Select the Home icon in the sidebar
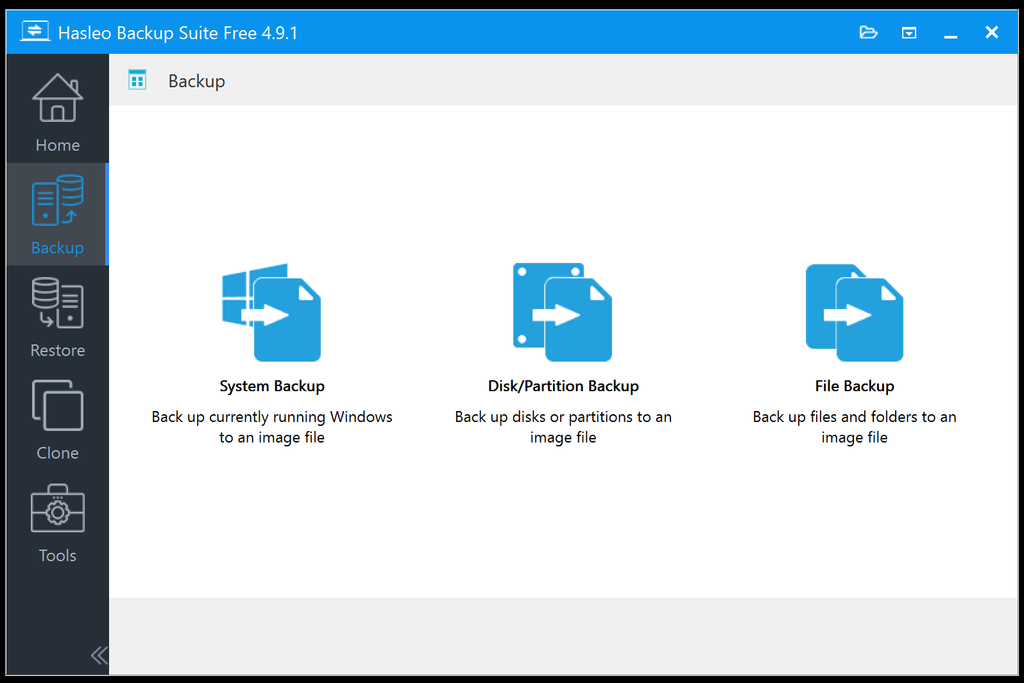This screenshot has height=683, width=1024. pyautogui.click(x=57, y=97)
